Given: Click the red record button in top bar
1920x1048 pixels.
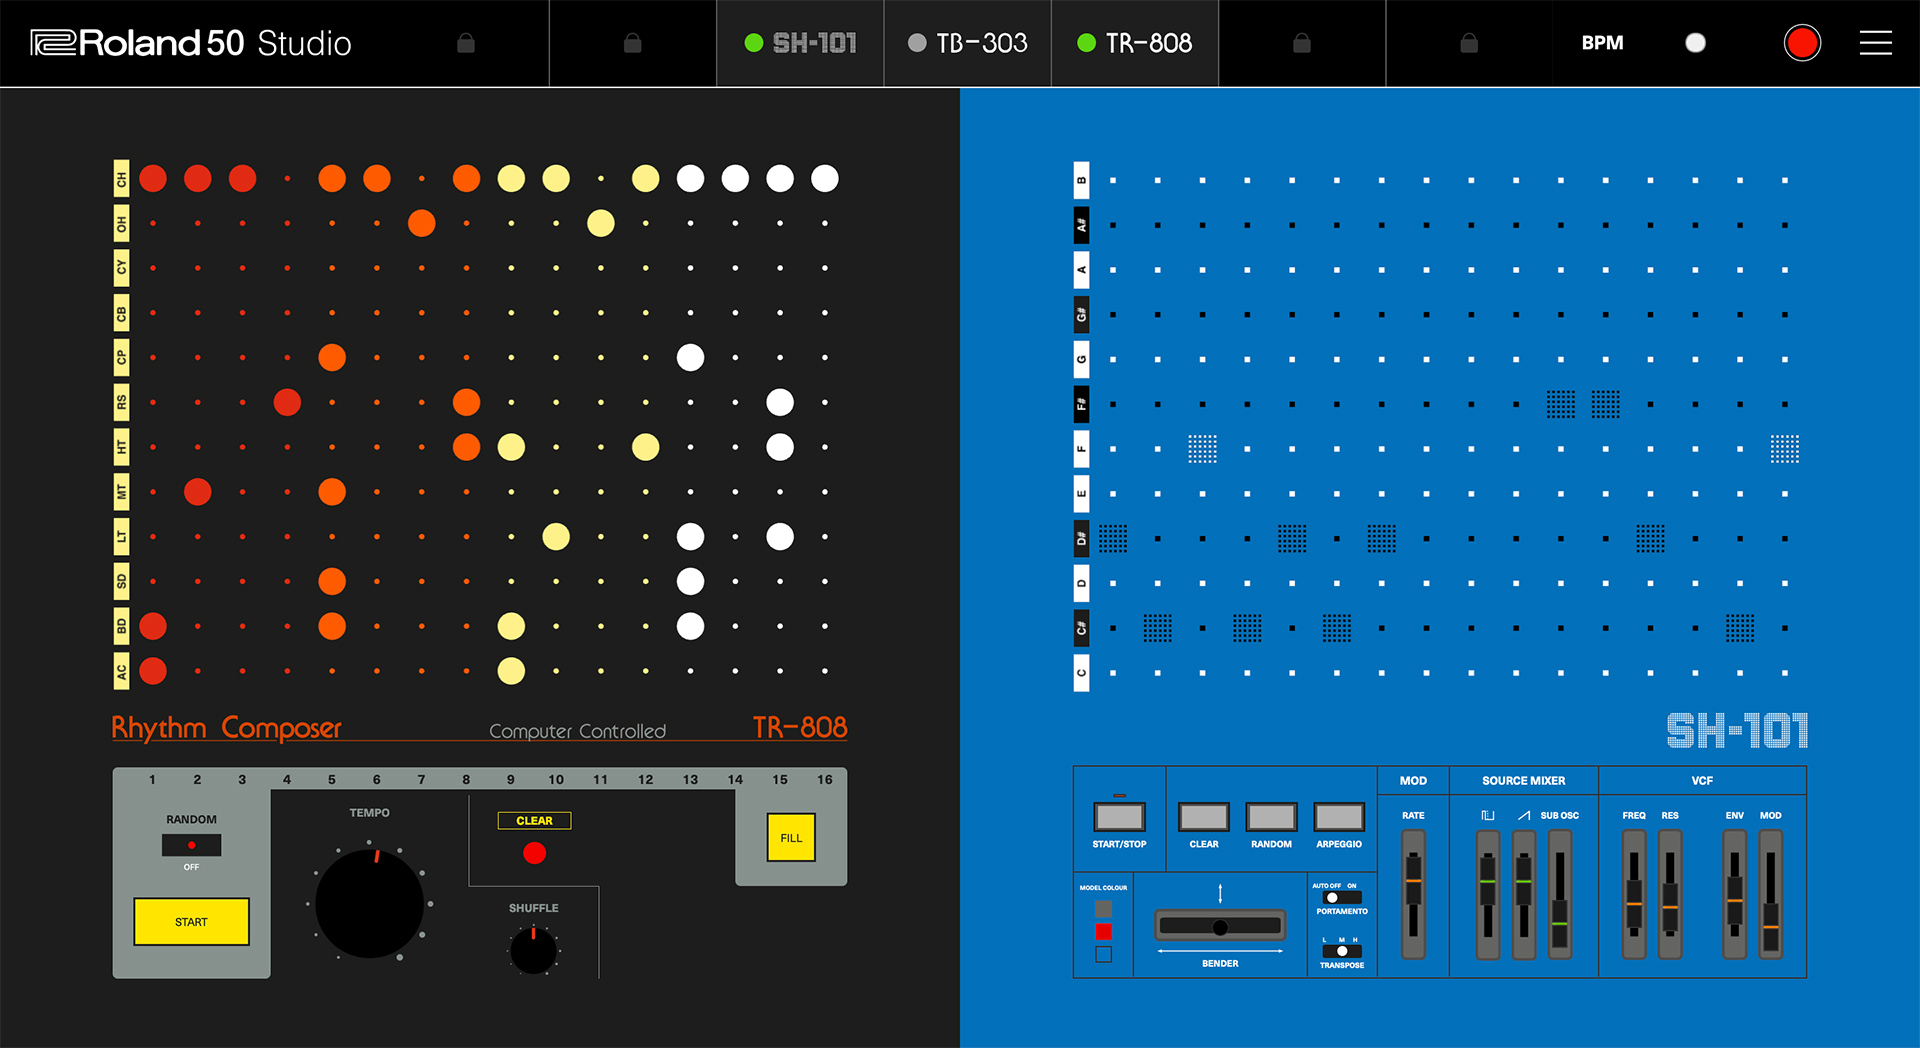Looking at the screenshot, I should click(x=1802, y=43).
